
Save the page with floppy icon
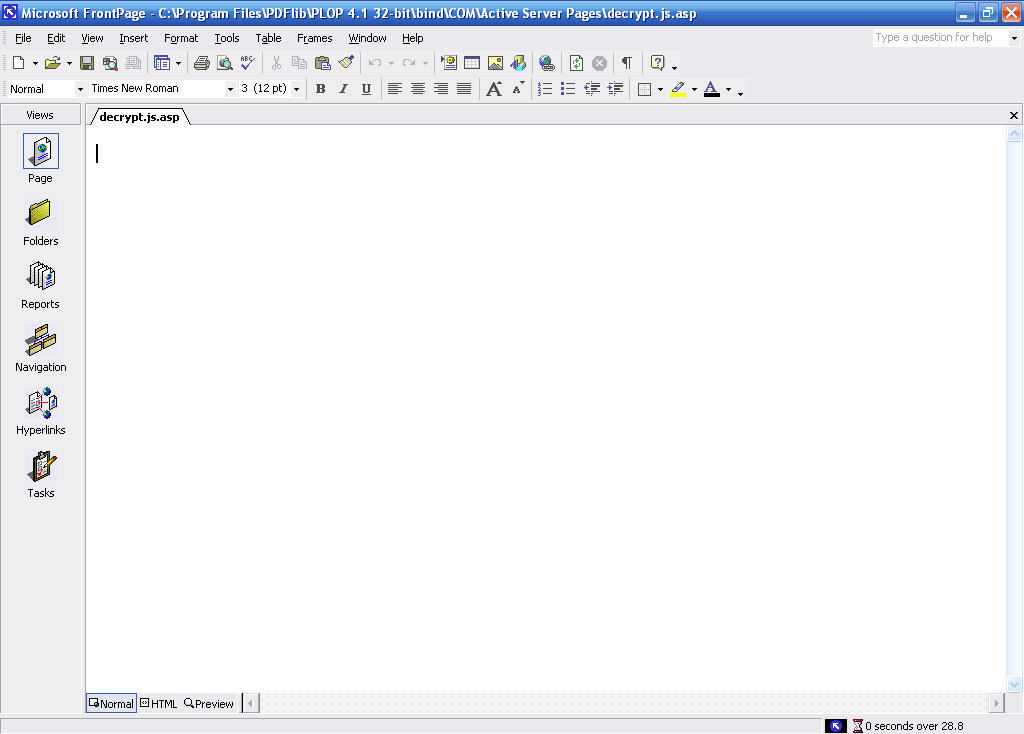[87, 63]
